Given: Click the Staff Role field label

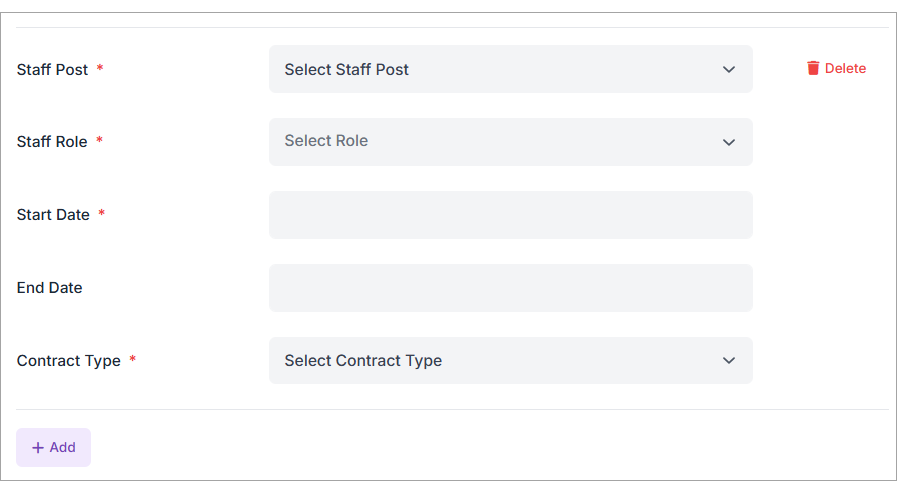Looking at the screenshot, I should tap(52, 142).
